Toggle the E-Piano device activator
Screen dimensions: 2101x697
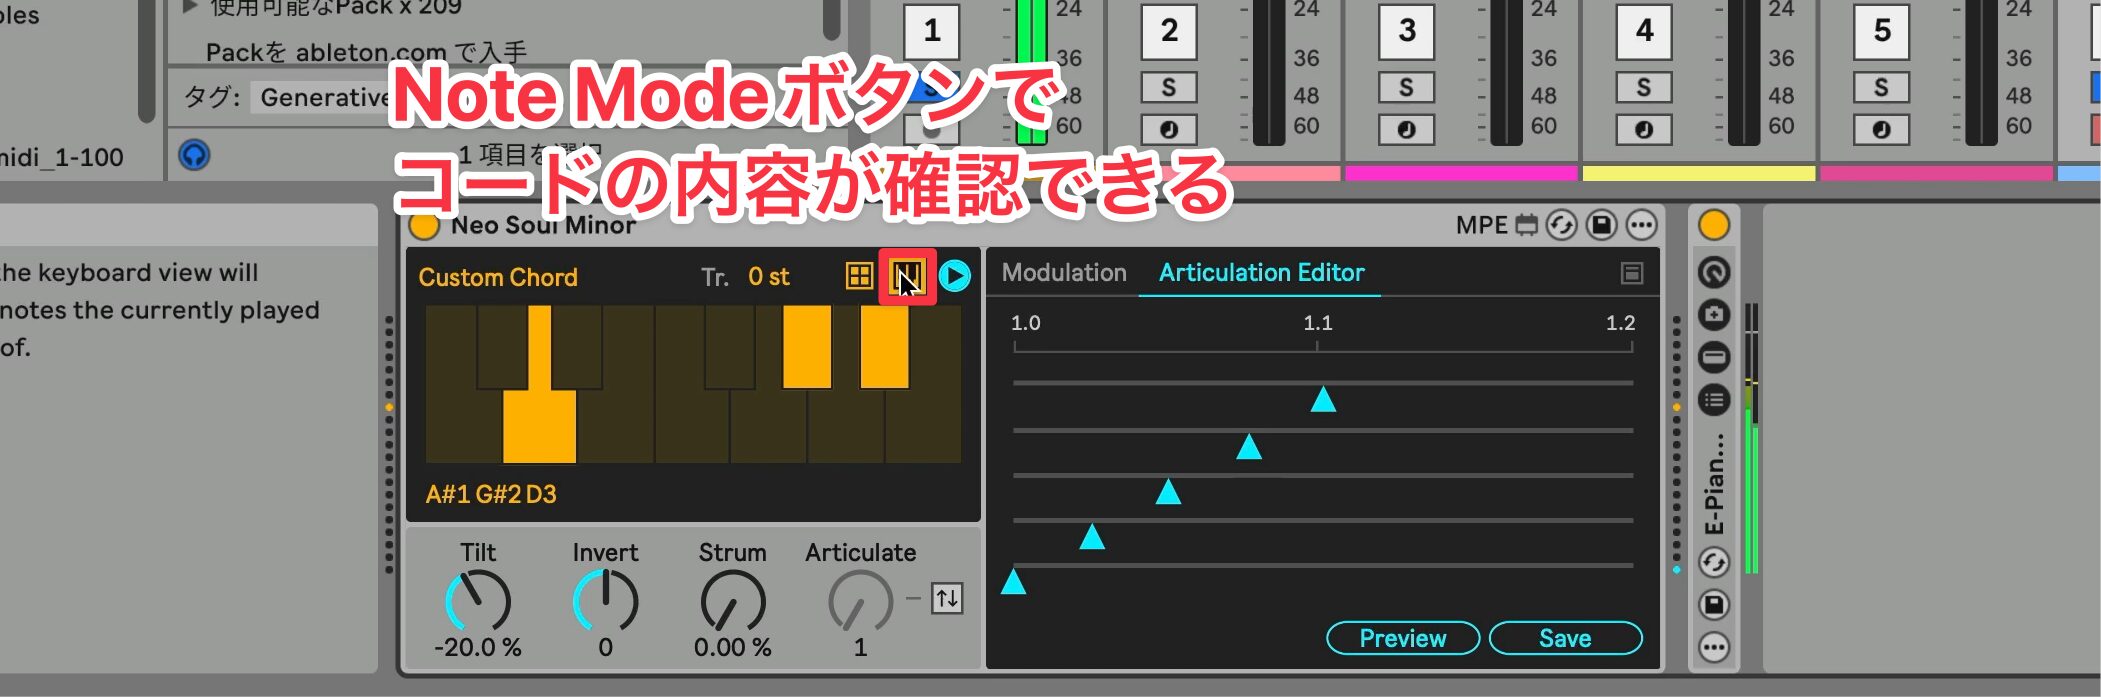pyautogui.click(x=1714, y=225)
